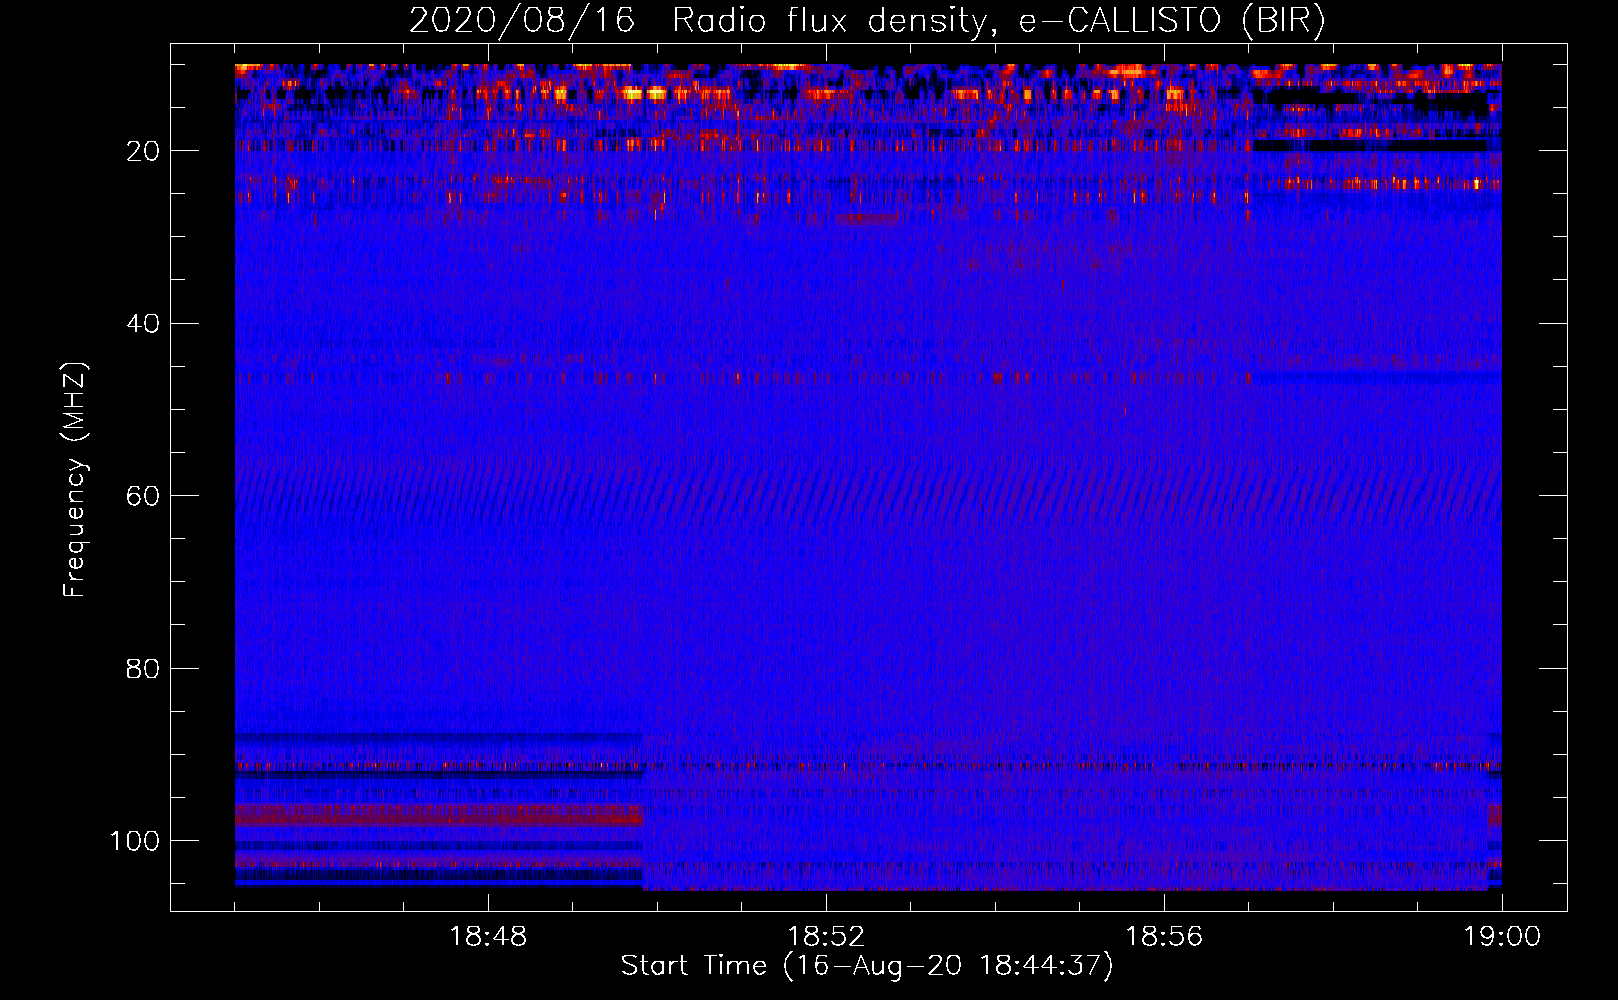Click the 20 frequency tick label
1618x1000 pixels.
coord(143,151)
